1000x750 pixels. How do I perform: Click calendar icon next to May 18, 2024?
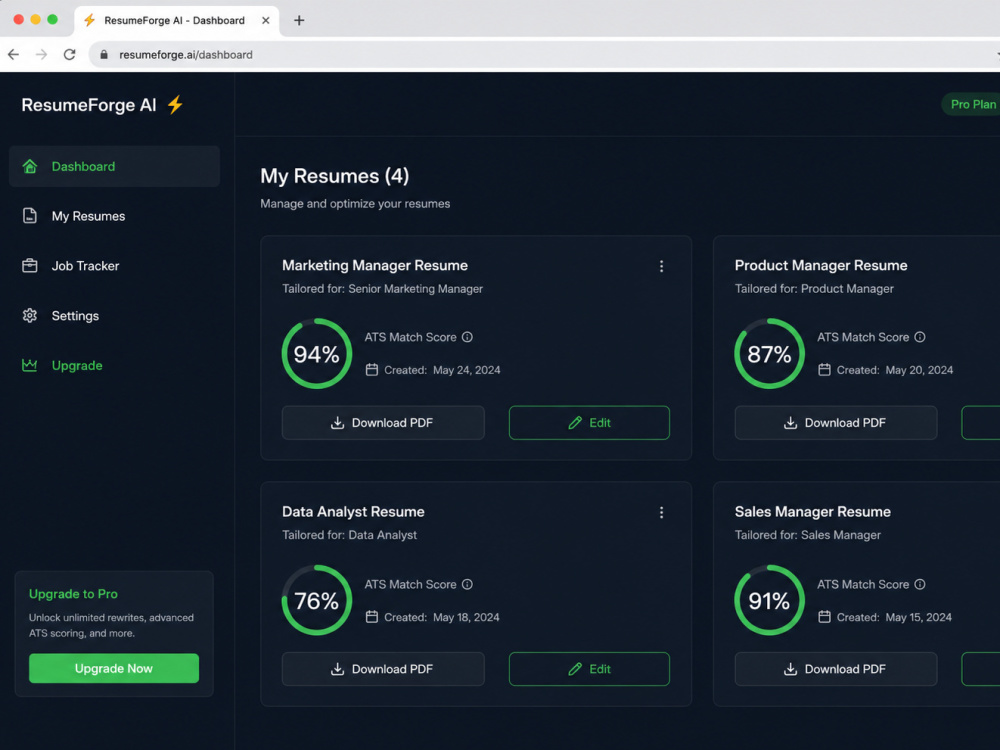tap(372, 617)
